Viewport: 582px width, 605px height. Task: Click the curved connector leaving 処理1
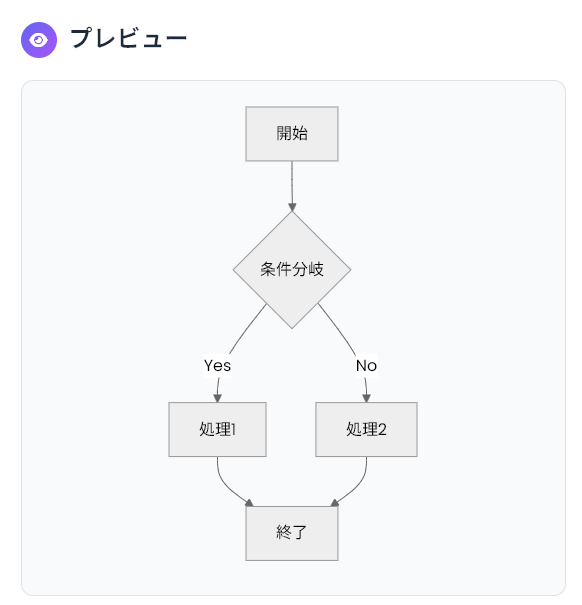228,484
